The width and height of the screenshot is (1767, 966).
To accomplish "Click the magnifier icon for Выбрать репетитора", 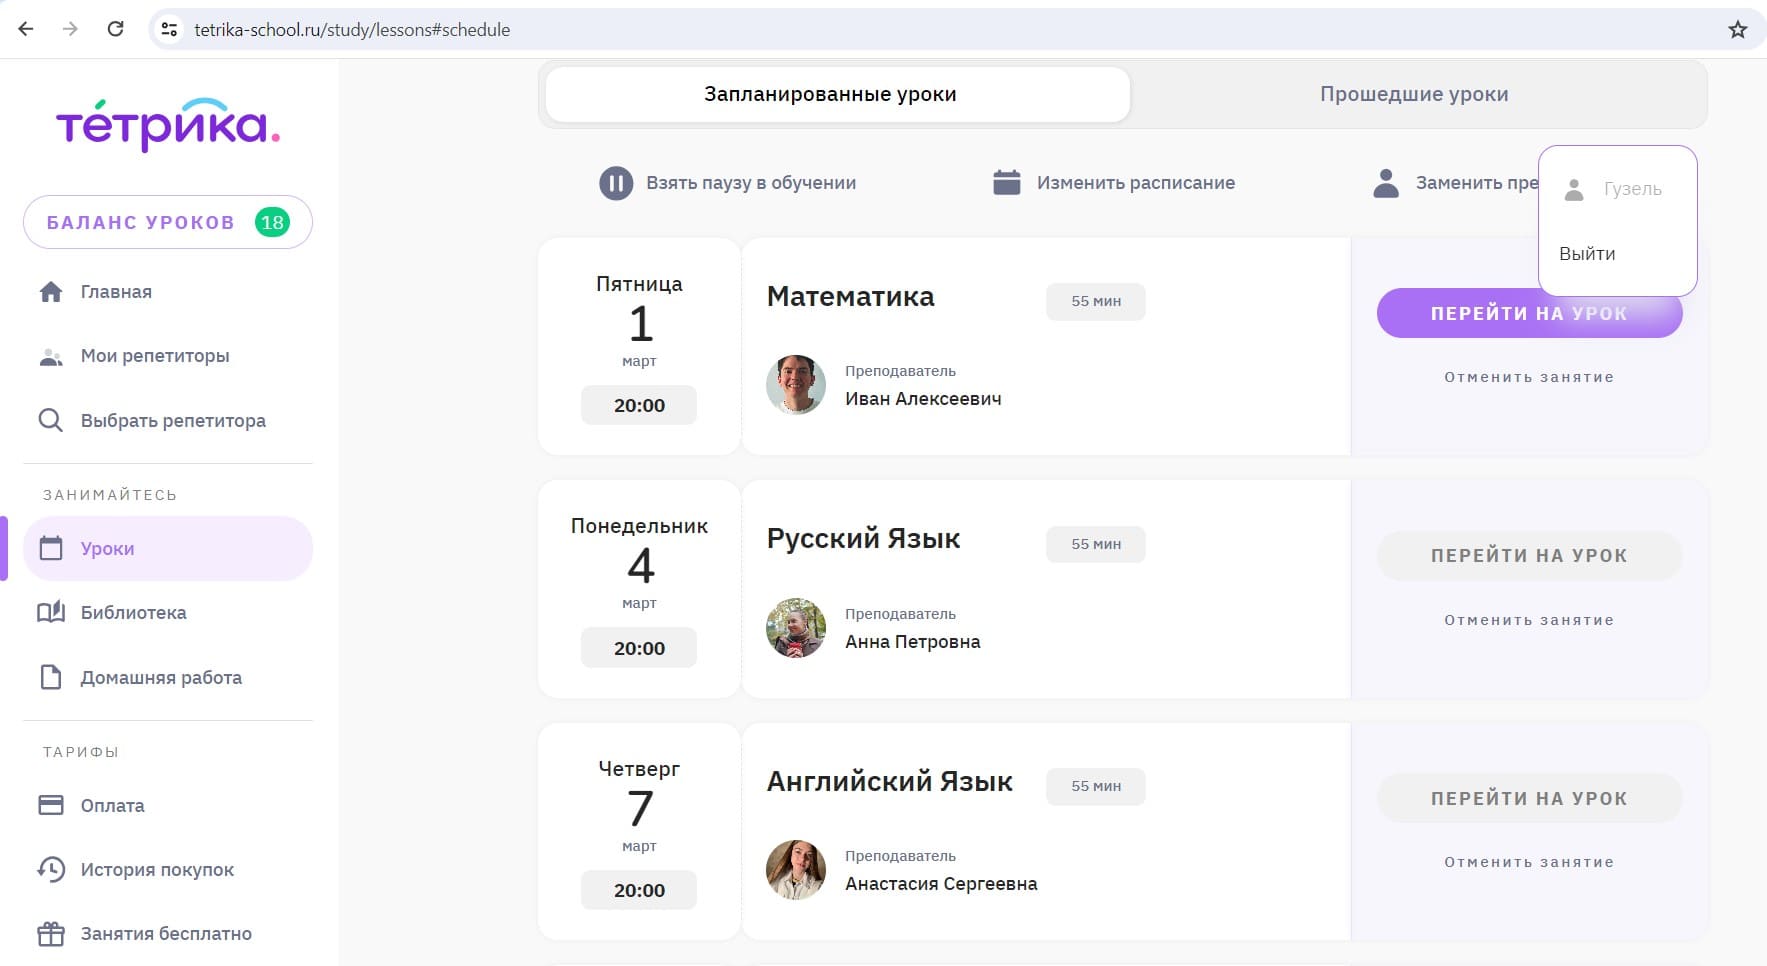I will pos(50,420).
